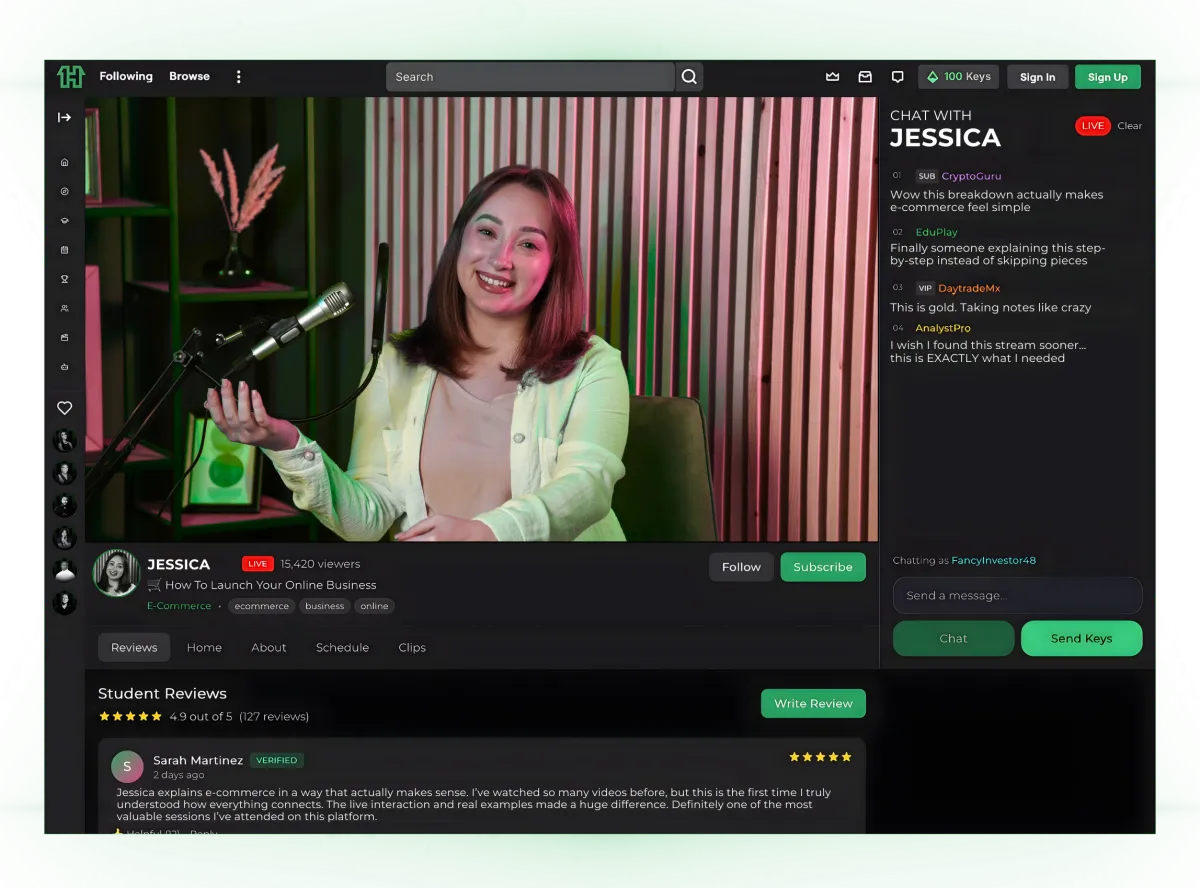
Task: Open the people community icon in sidebar
Action: click(x=65, y=308)
